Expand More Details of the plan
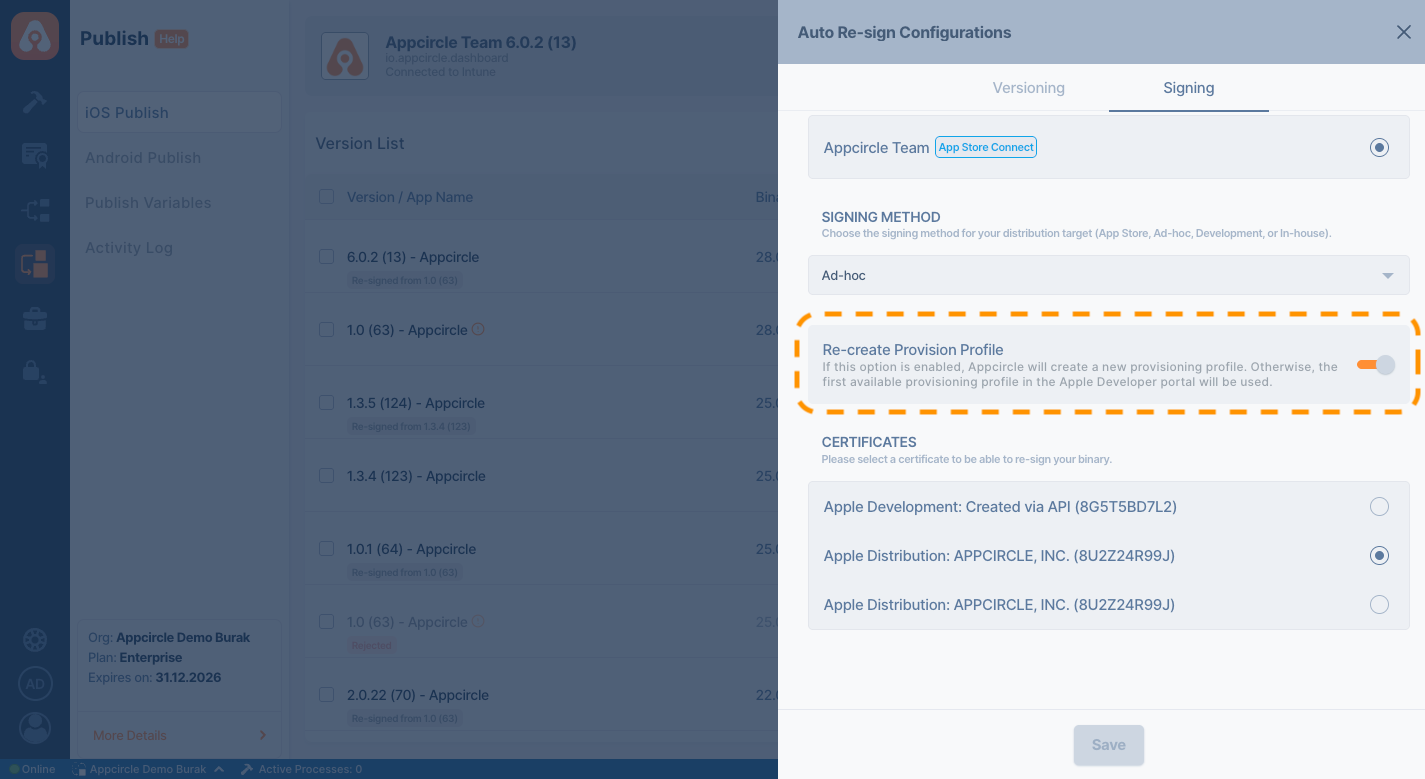The image size is (1425, 779). click(179, 735)
